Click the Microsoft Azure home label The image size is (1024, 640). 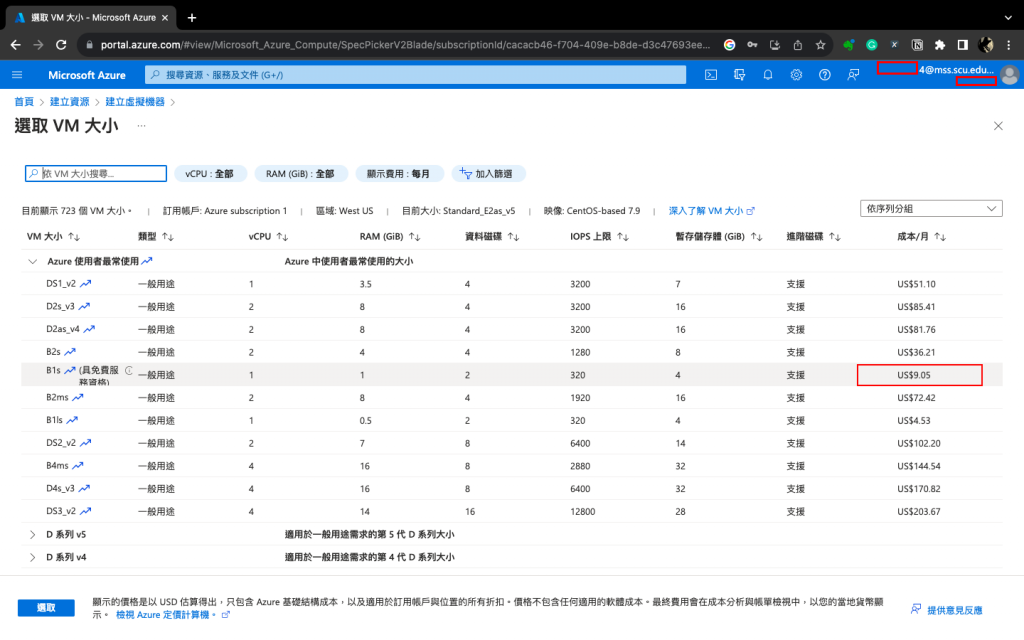click(x=87, y=75)
